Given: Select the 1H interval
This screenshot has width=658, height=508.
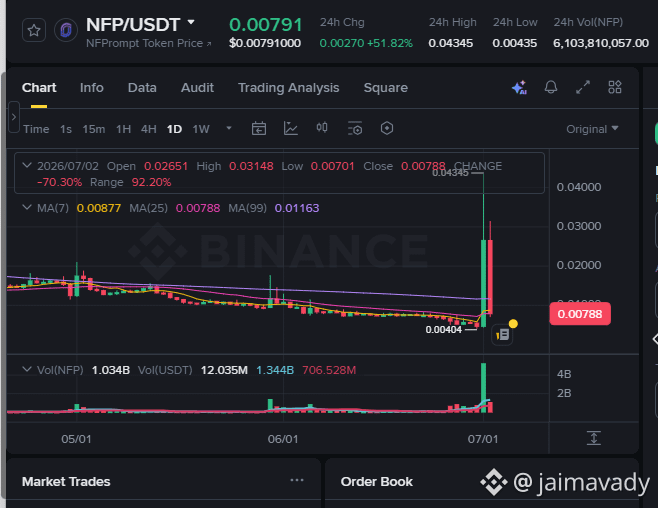Looking at the screenshot, I should point(123,129).
